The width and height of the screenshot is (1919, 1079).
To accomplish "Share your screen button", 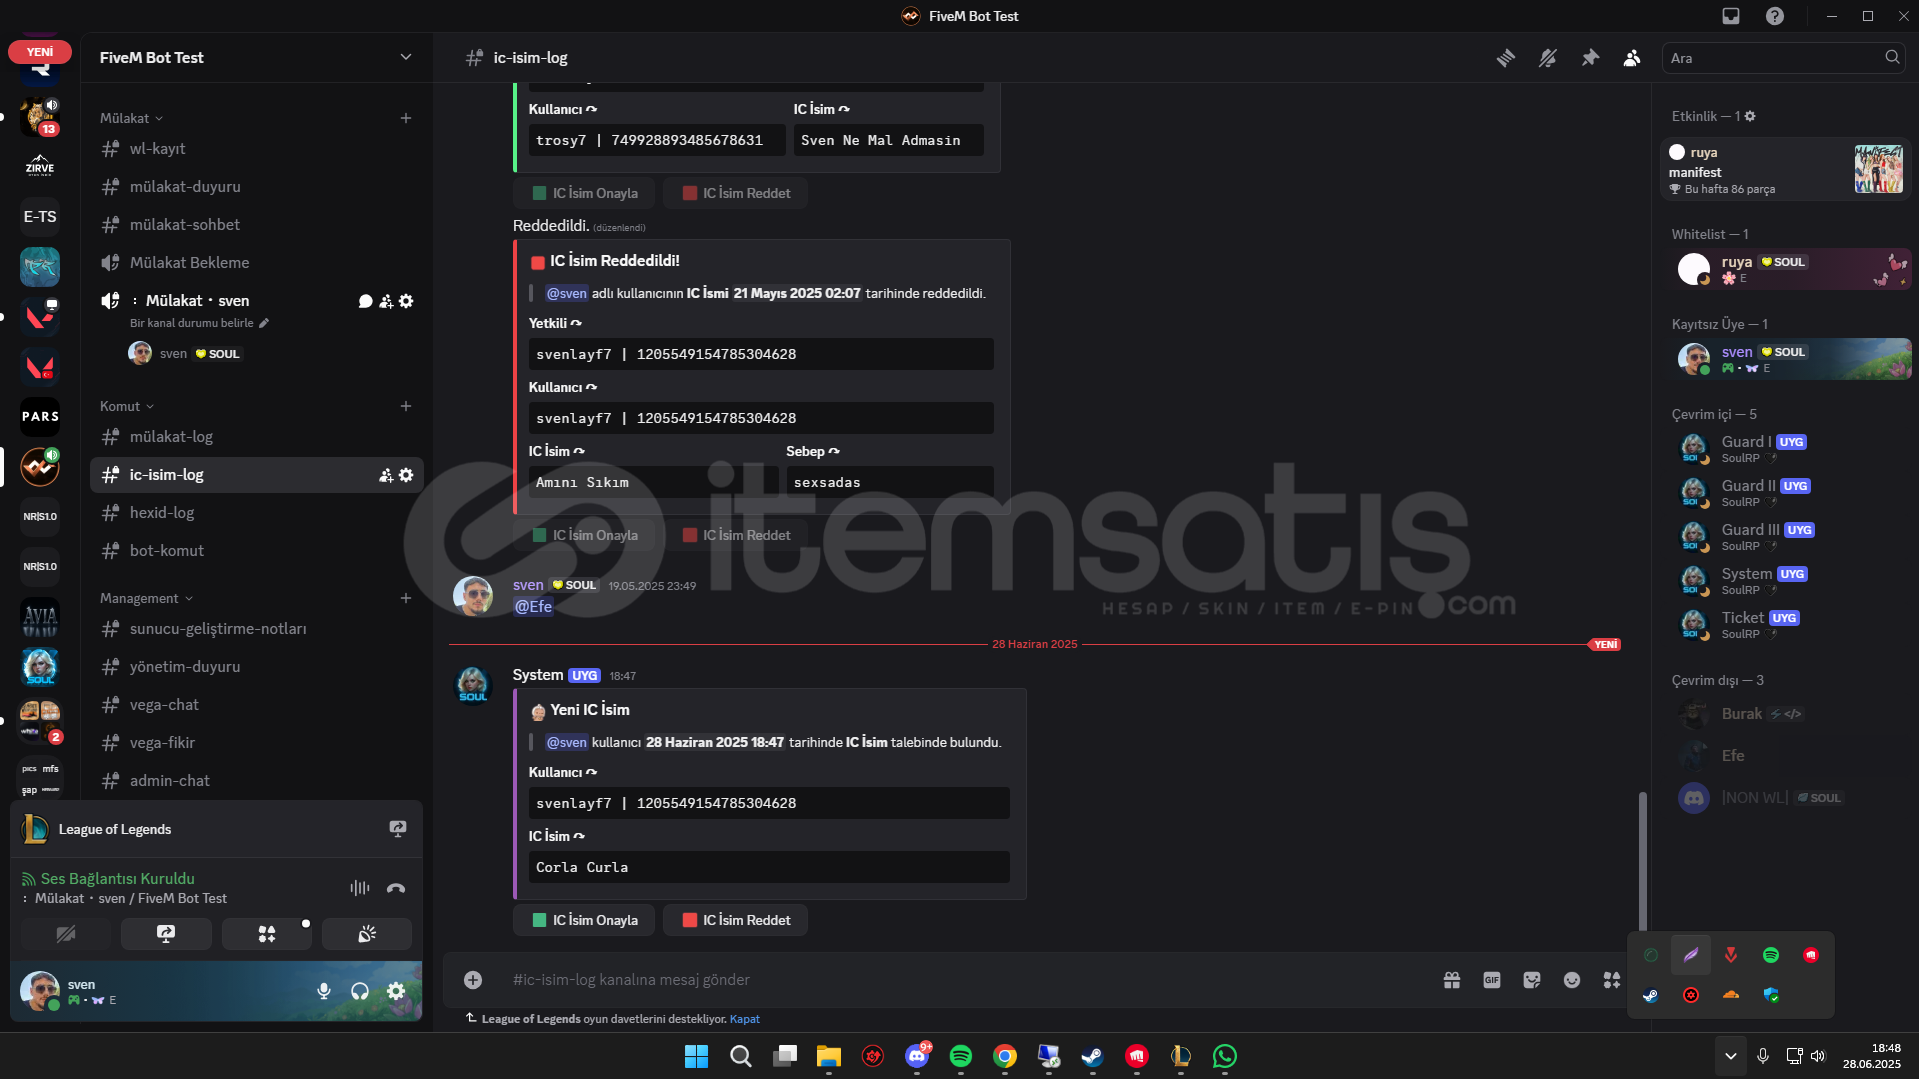I will (x=166, y=934).
